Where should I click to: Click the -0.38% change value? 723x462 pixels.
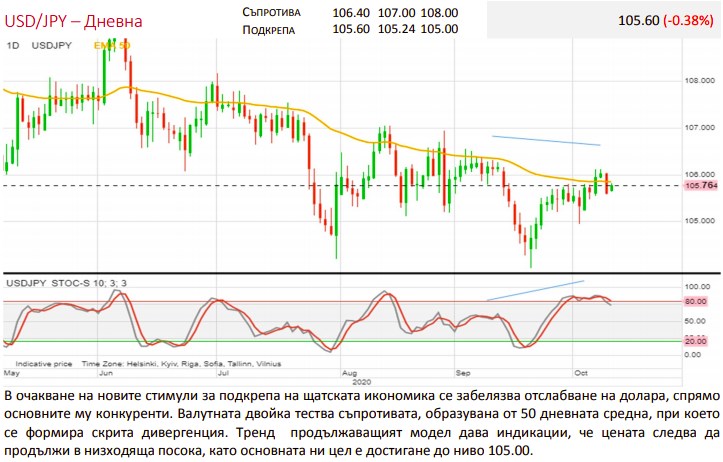tap(688, 20)
